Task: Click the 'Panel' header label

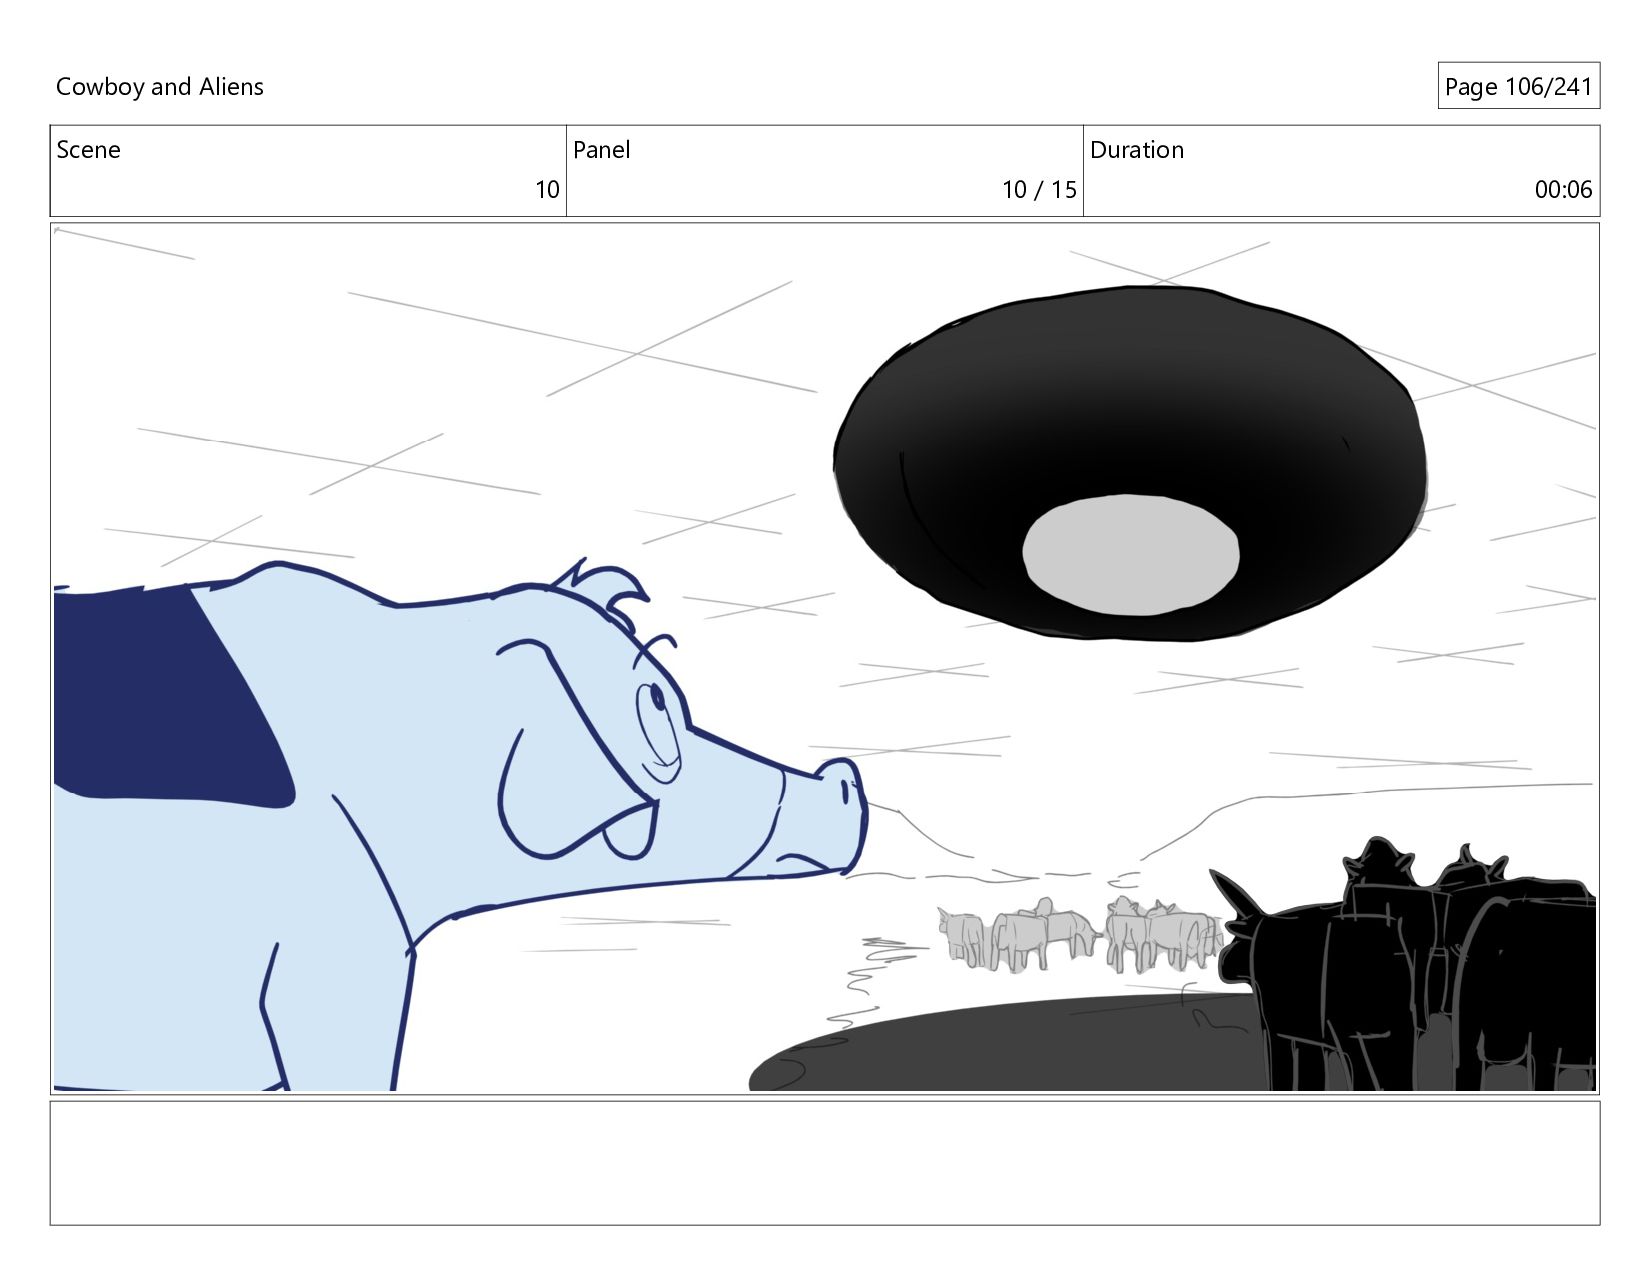Action: (601, 150)
